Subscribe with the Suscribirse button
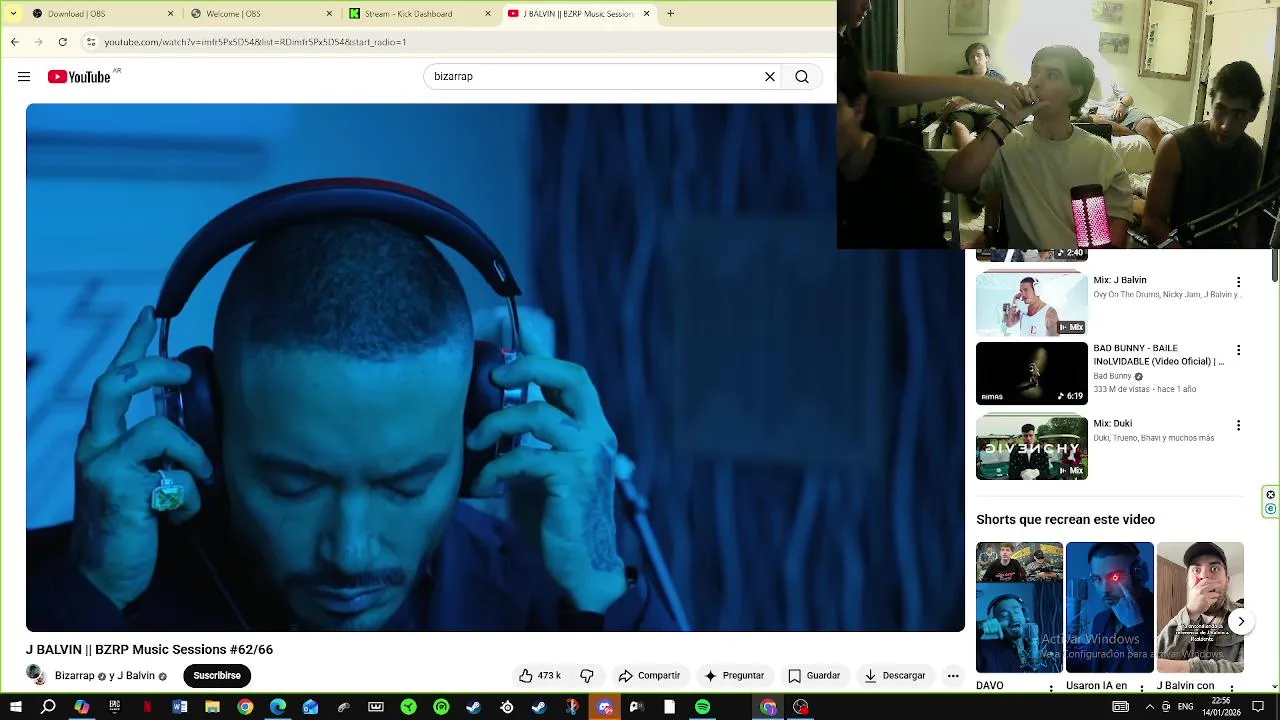 point(217,676)
